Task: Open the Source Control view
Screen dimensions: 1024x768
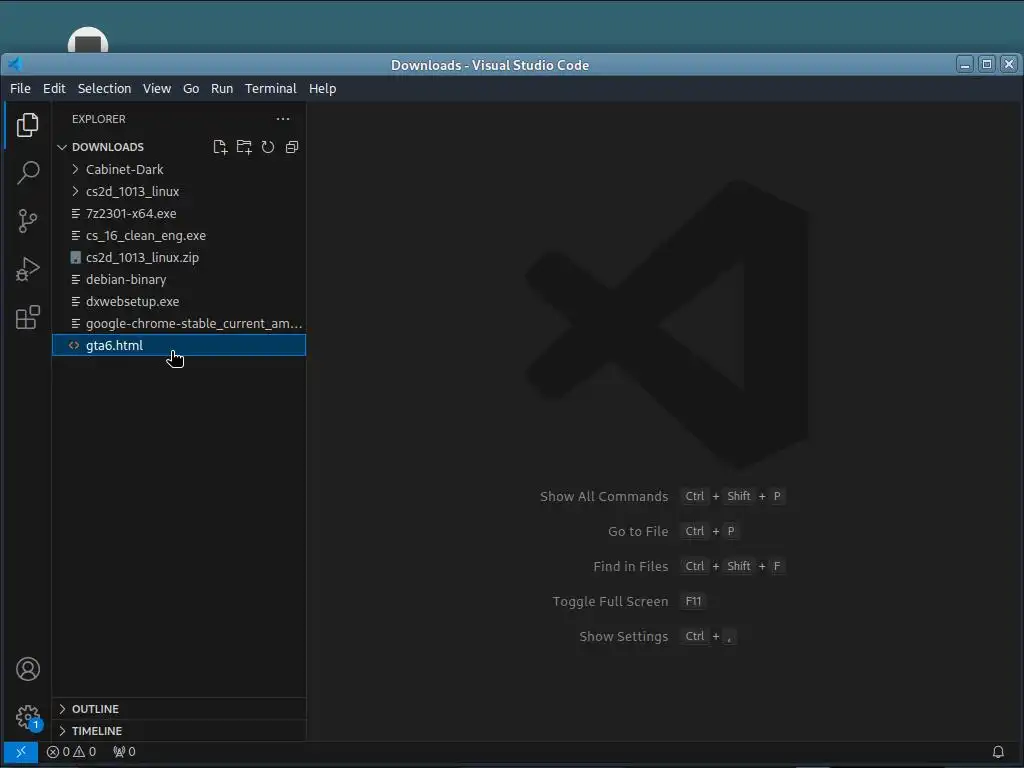Action: (x=27, y=221)
